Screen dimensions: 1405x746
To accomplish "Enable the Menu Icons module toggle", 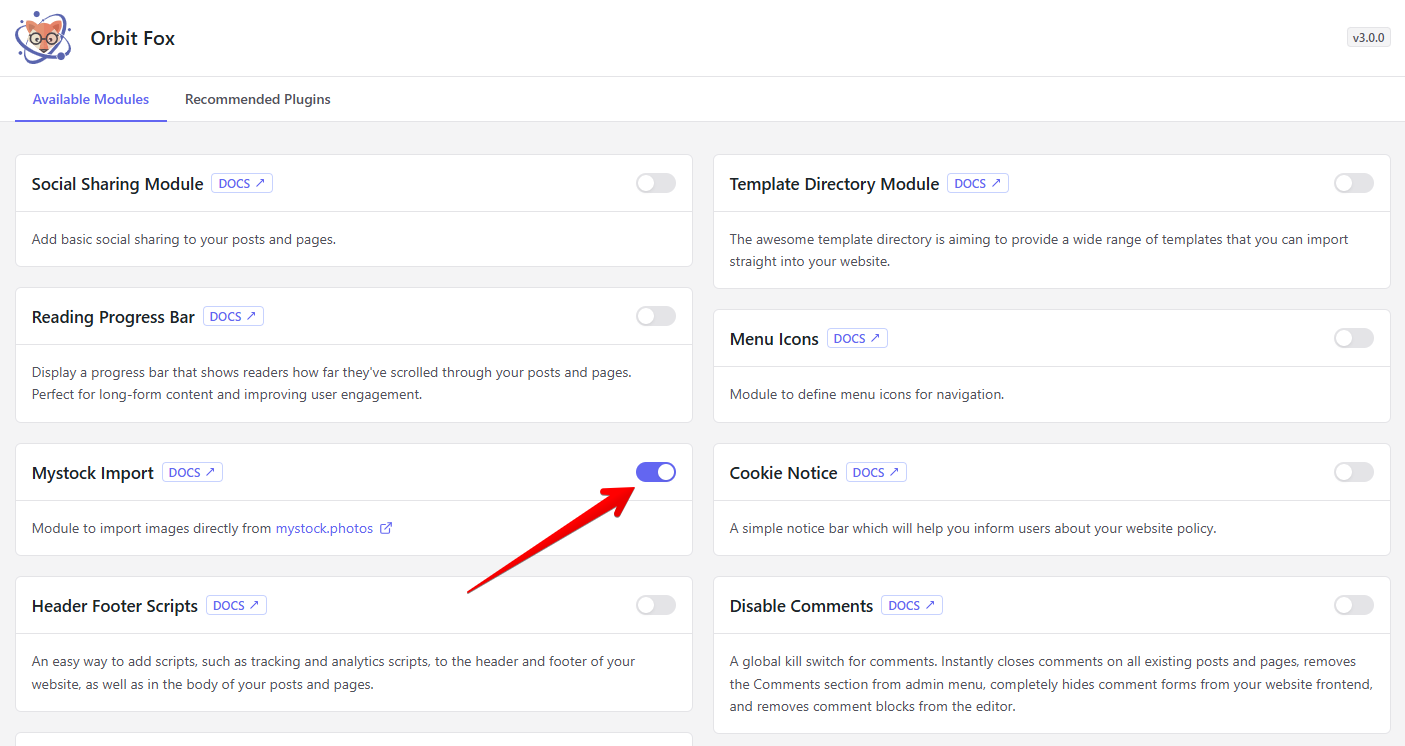I will 1354,338.
